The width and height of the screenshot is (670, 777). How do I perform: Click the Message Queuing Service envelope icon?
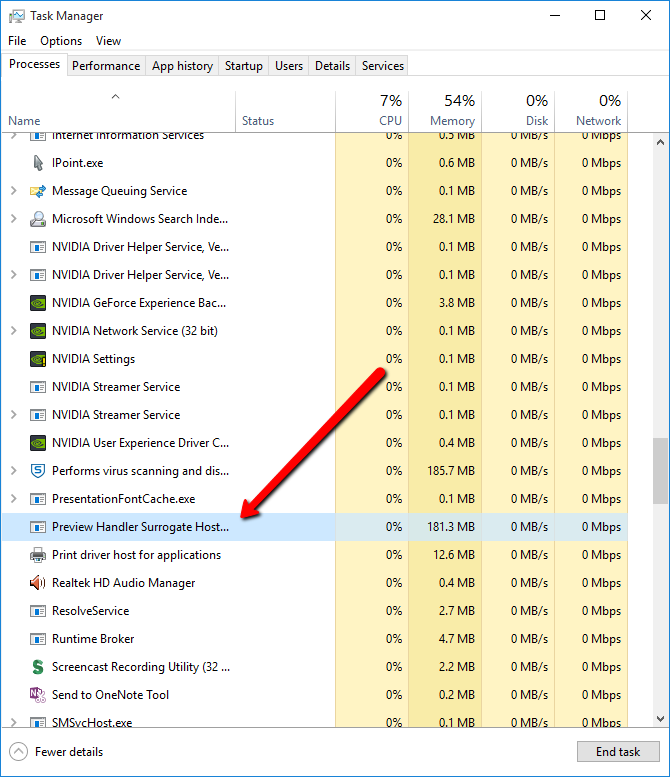[38, 191]
